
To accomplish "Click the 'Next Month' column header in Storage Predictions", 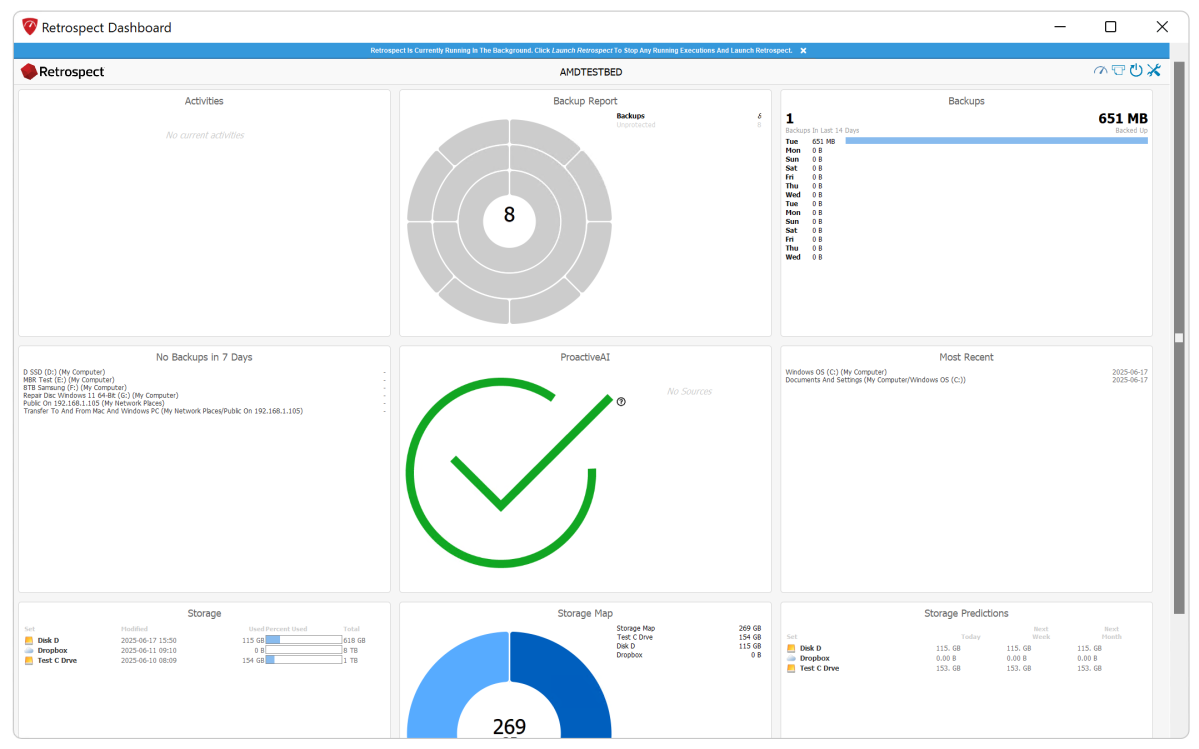I will point(1112,633).
